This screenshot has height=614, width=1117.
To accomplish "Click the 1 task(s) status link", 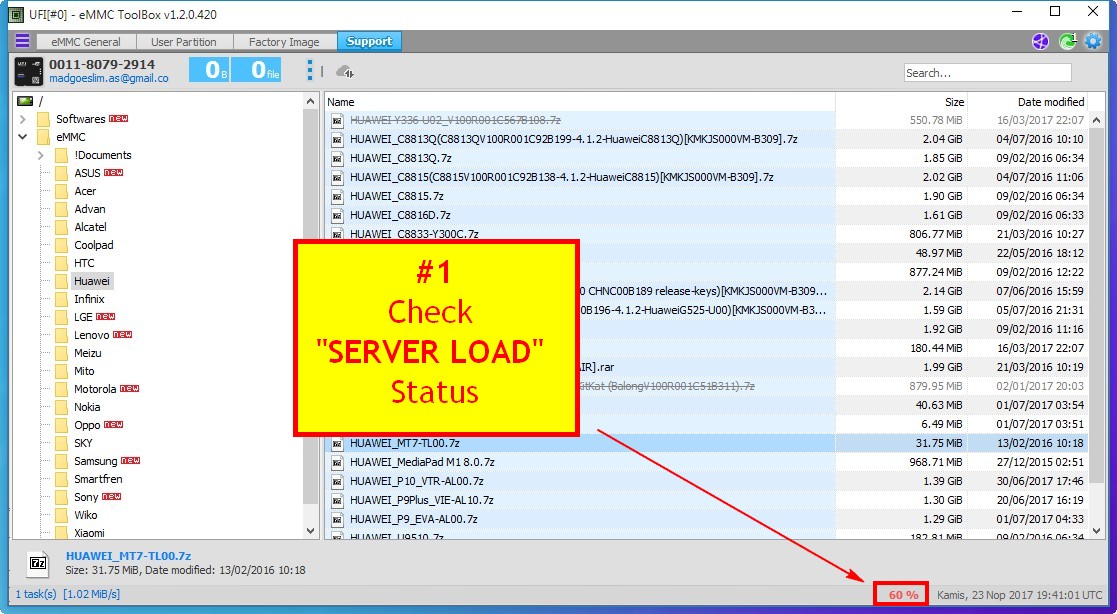I will [x=36, y=593].
